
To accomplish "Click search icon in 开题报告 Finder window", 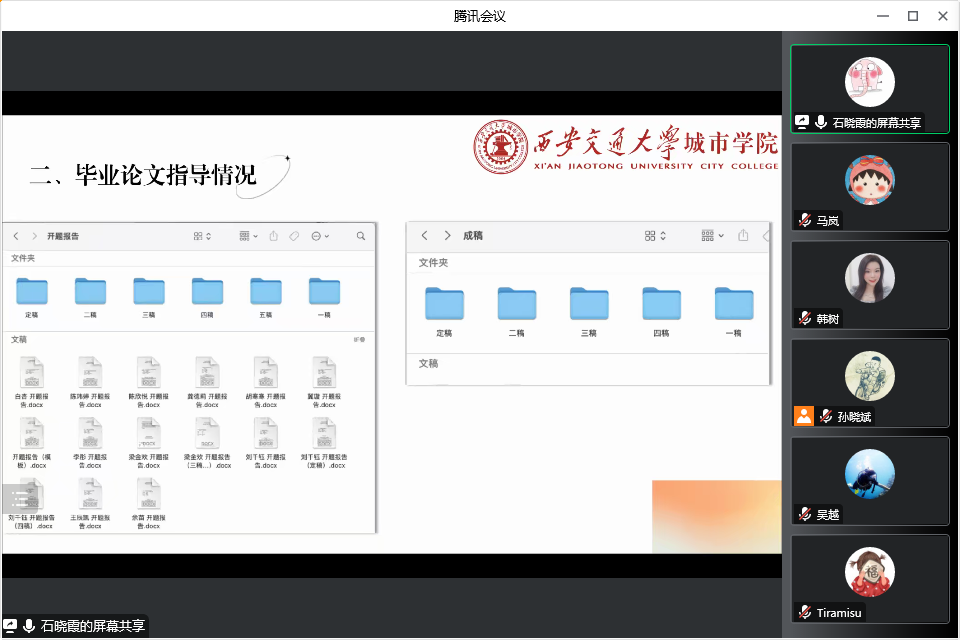I will pyautogui.click(x=361, y=236).
